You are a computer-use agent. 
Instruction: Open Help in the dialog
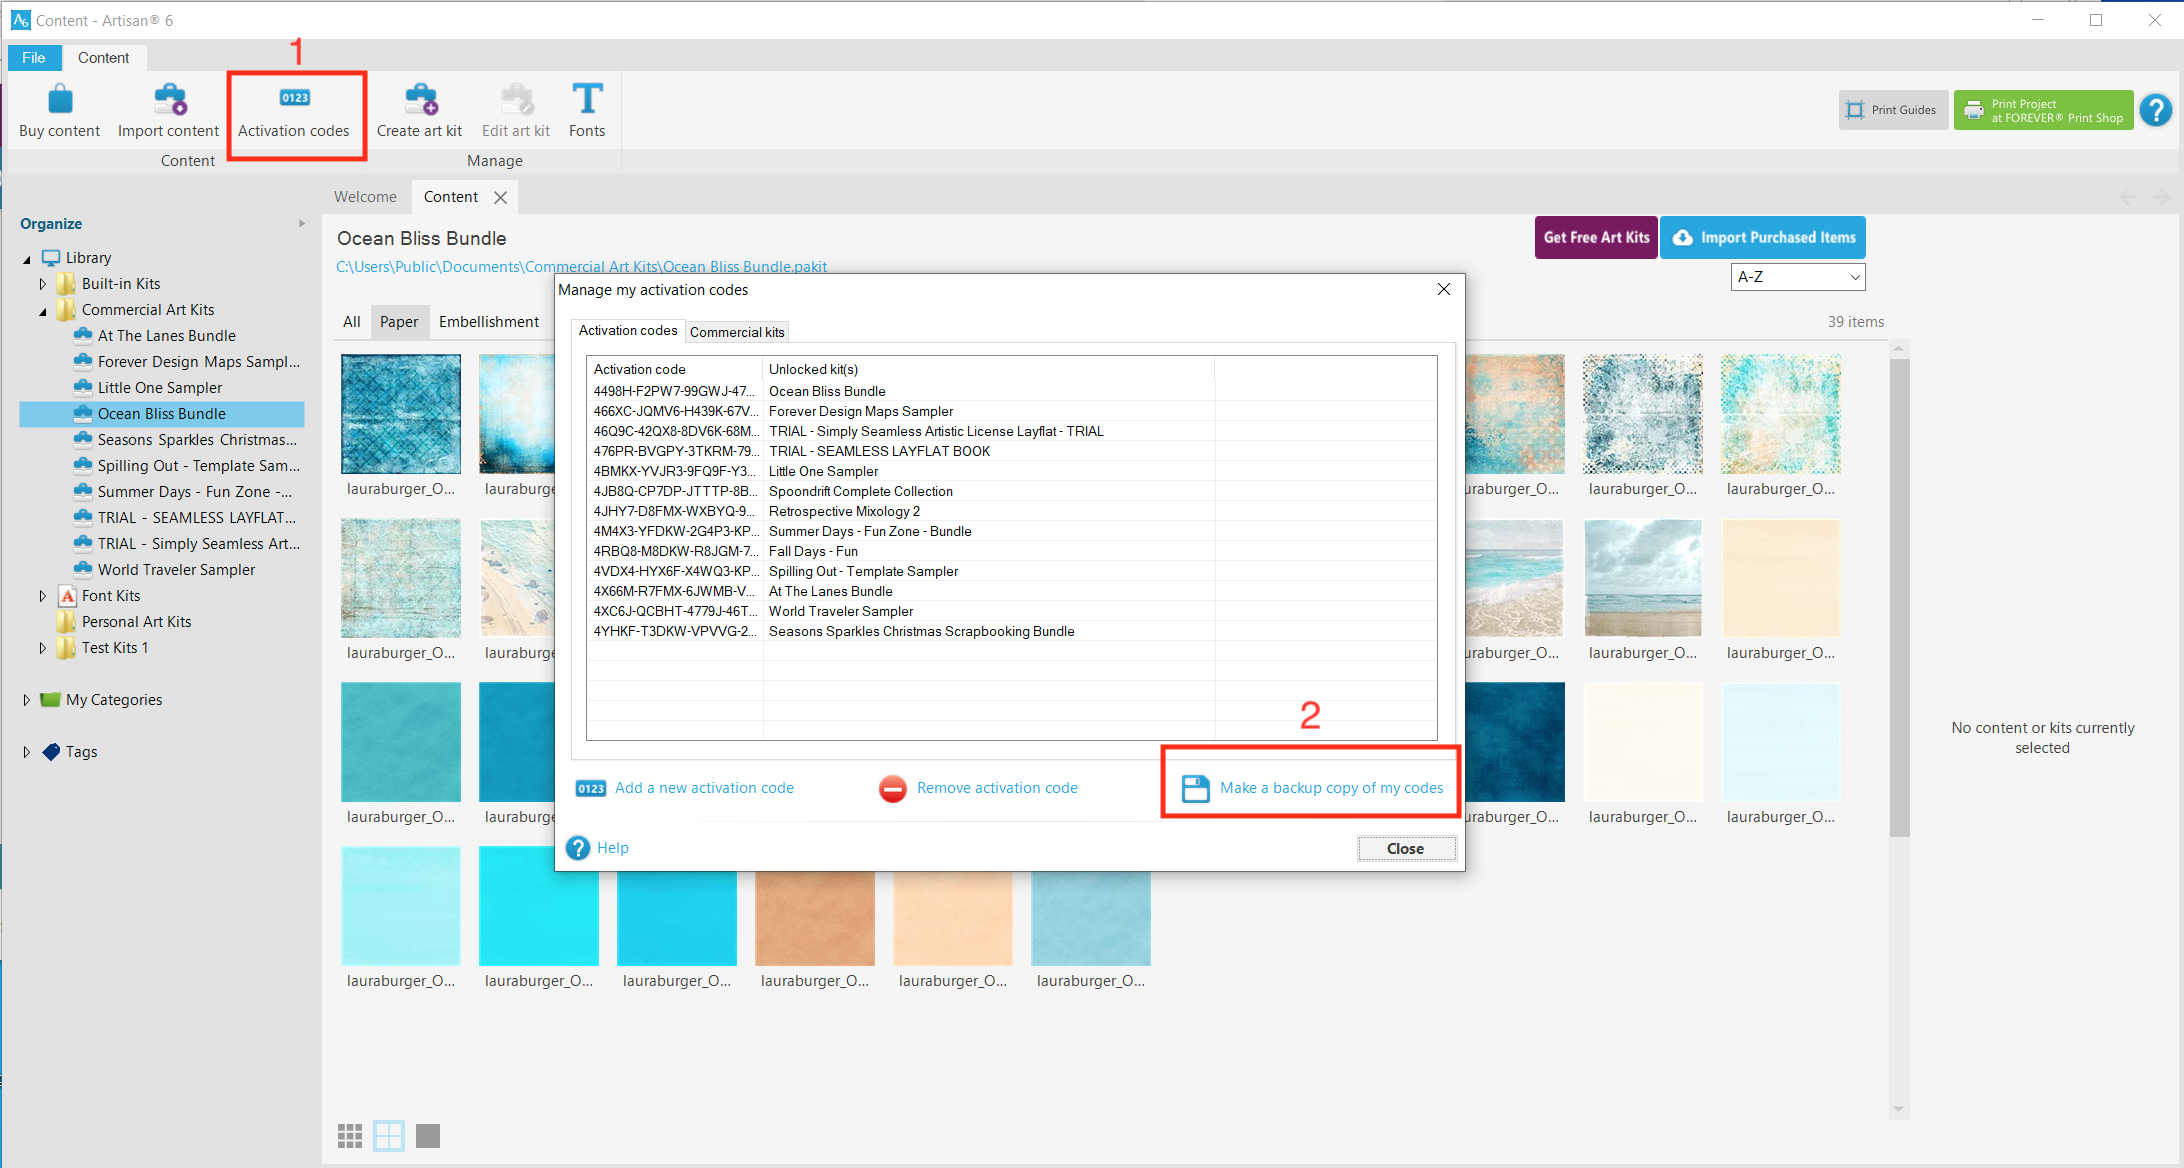pos(598,848)
